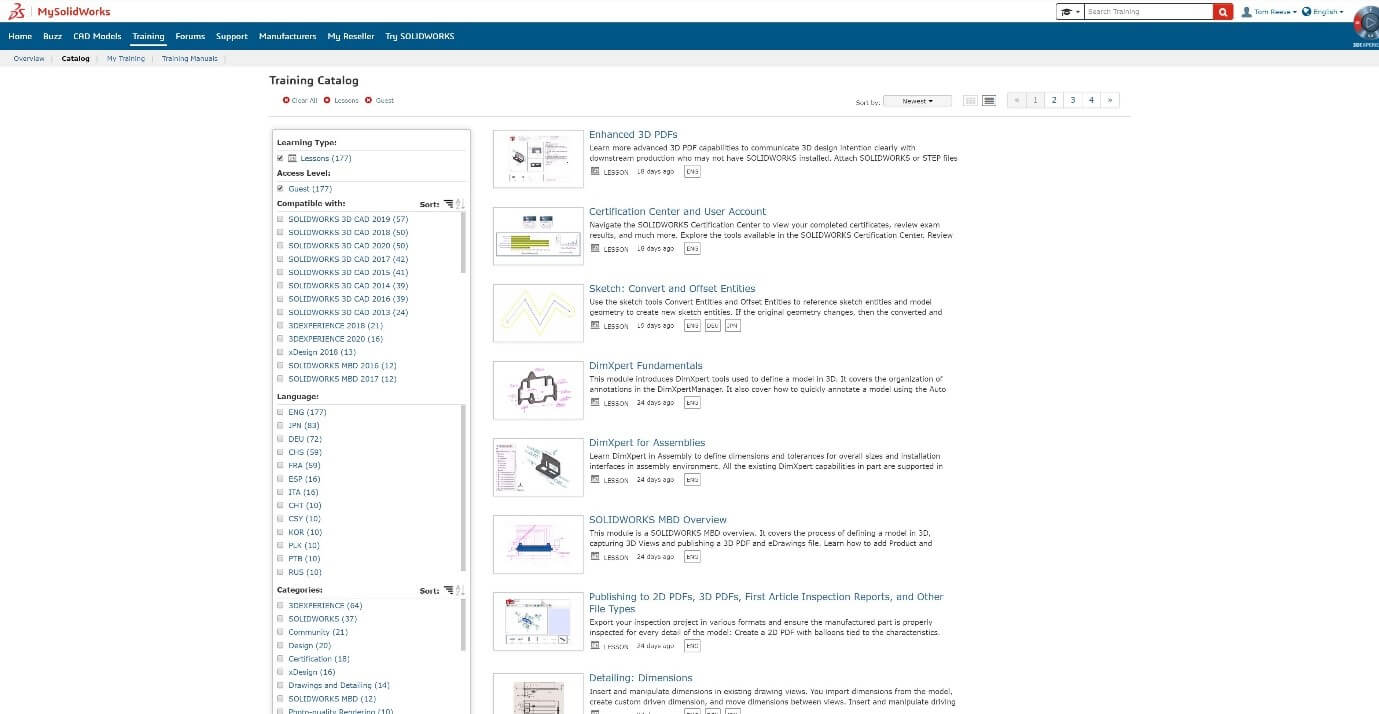Click the Lessons type icon in filters
This screenshot has width=1379, height=714.
(292, 158)
